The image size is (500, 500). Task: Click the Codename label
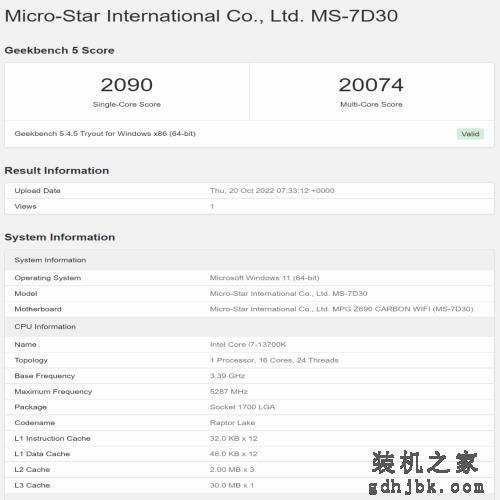[x=35, y=423]
